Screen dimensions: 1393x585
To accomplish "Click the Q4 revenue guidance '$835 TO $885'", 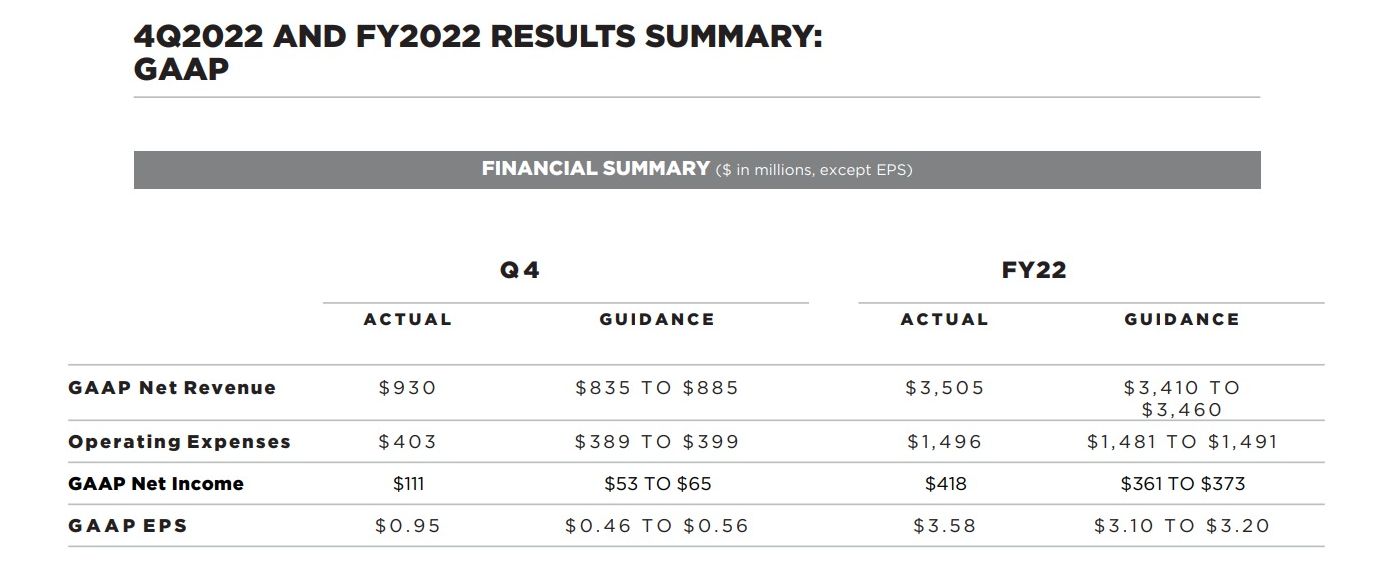I will (657, 388).
